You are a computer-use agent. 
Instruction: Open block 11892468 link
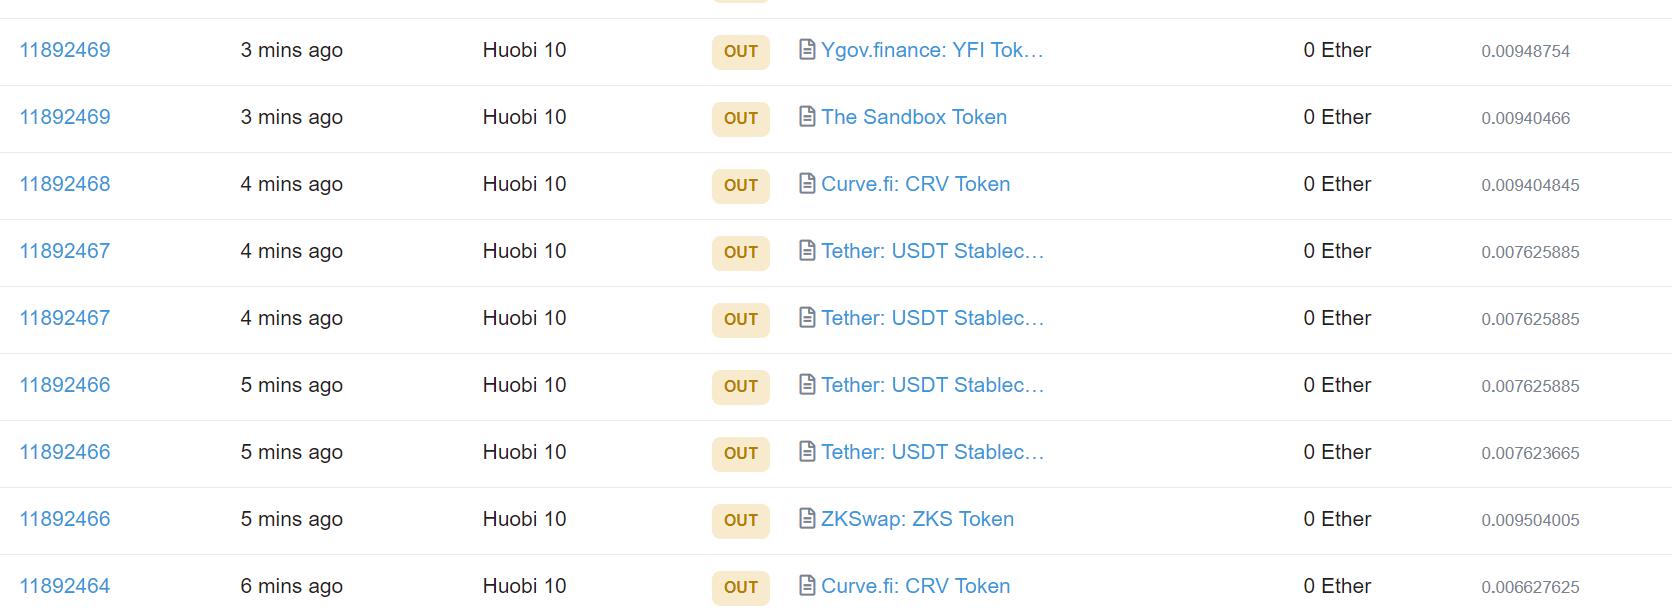tap(65, 184)
